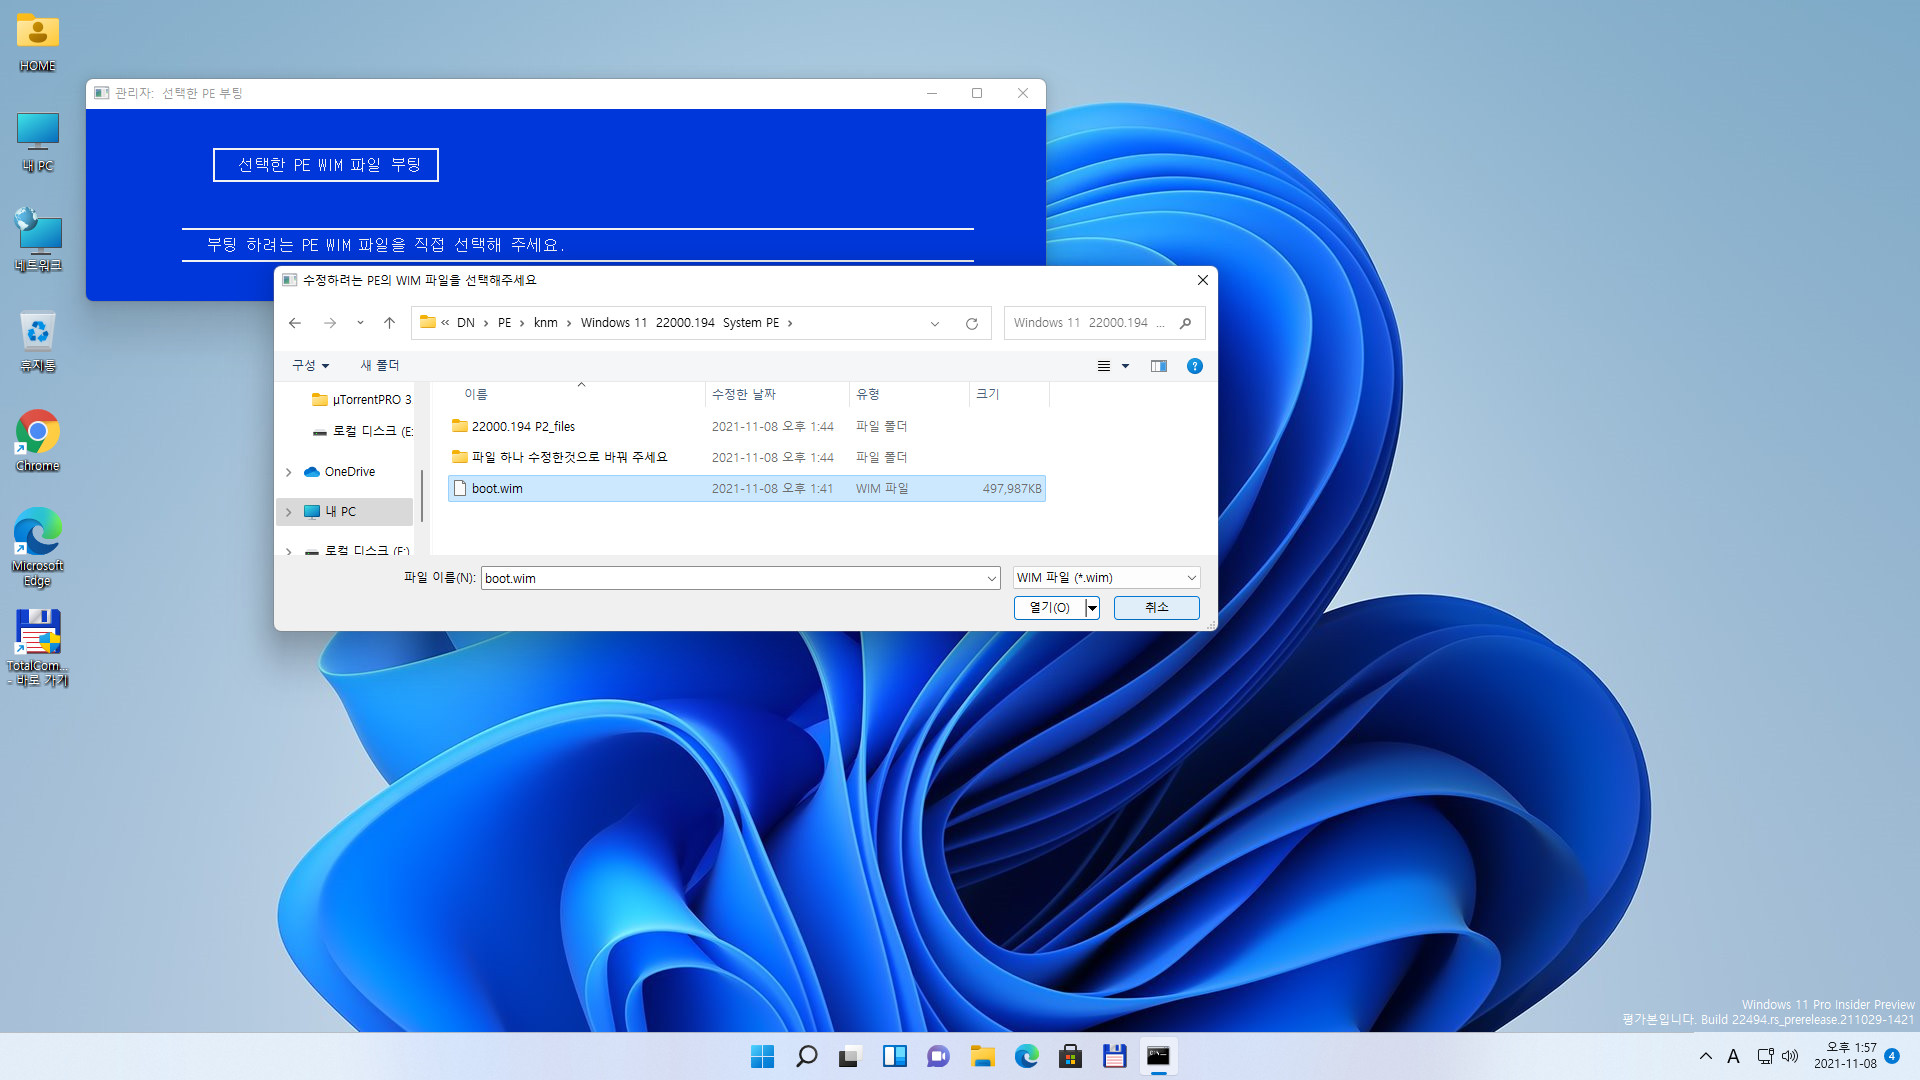Open Microsoft Edge from the taskbar
This screenshot has height=1080, width=1920.
point(1026,1057)
